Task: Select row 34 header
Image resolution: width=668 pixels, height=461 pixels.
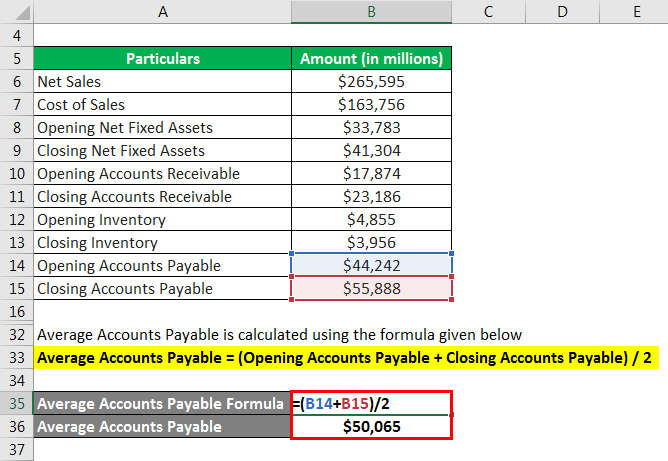Action: pos(17,380)
